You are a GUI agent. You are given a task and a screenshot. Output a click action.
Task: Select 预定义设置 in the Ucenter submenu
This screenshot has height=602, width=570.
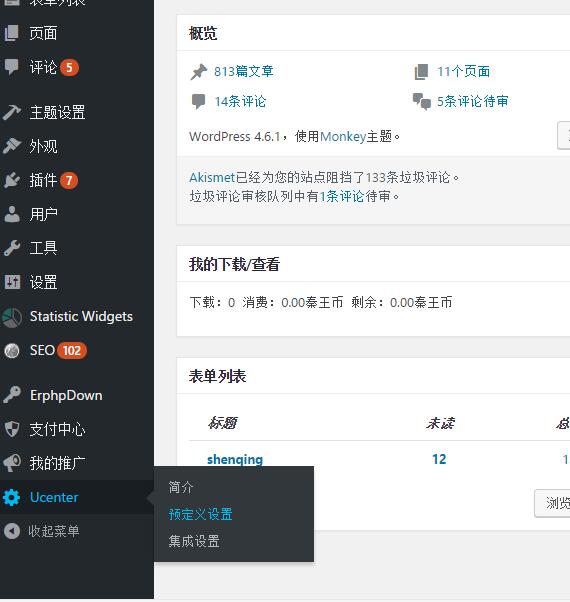200,514
